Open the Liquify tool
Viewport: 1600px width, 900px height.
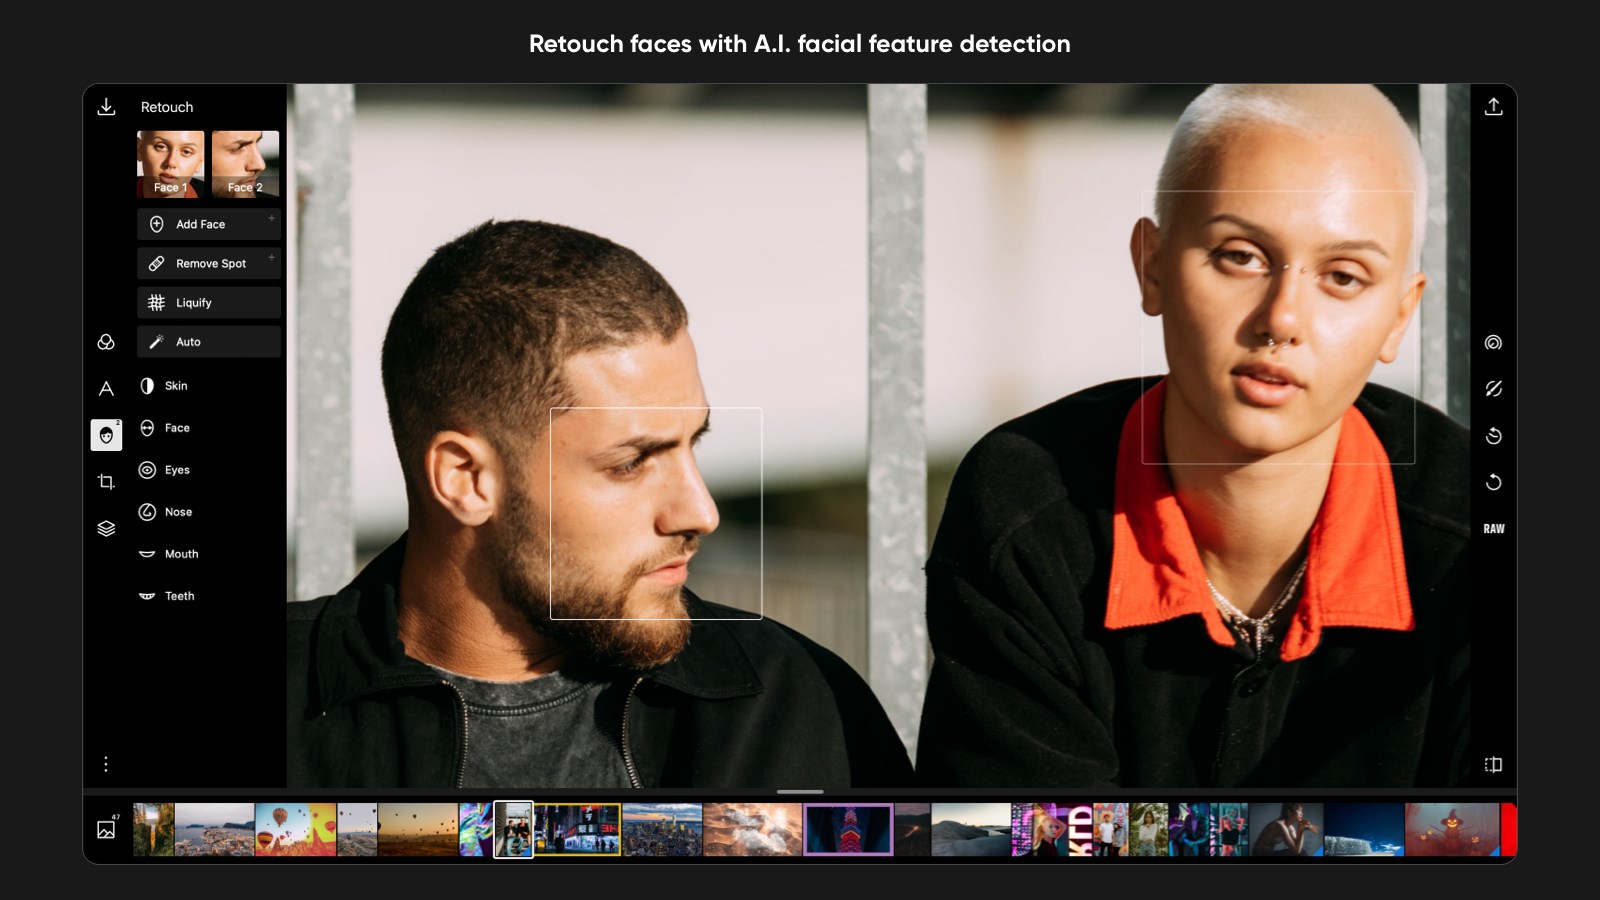pyautogui.click(x=208, y=302)
